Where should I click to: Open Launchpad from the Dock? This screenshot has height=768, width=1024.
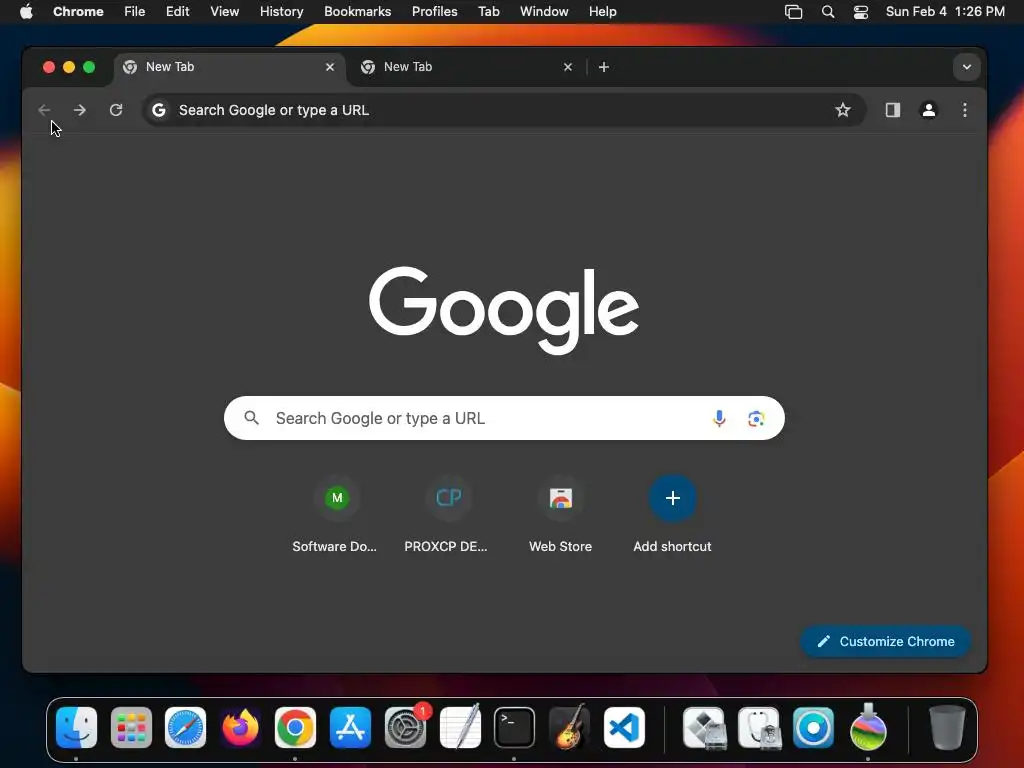coord(131,728)
